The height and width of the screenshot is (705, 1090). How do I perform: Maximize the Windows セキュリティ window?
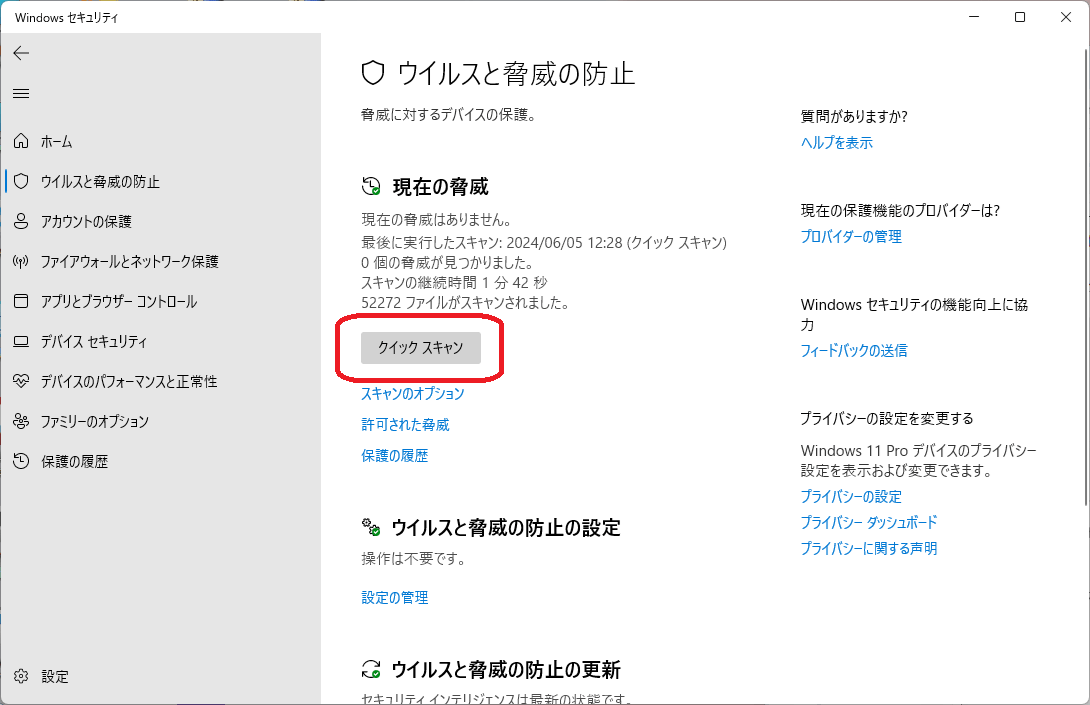click(x=1020, y=17)
